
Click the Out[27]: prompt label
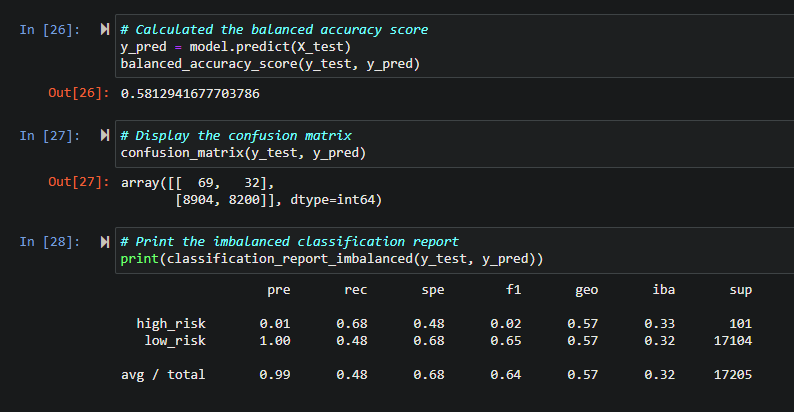tap(78, 182)
